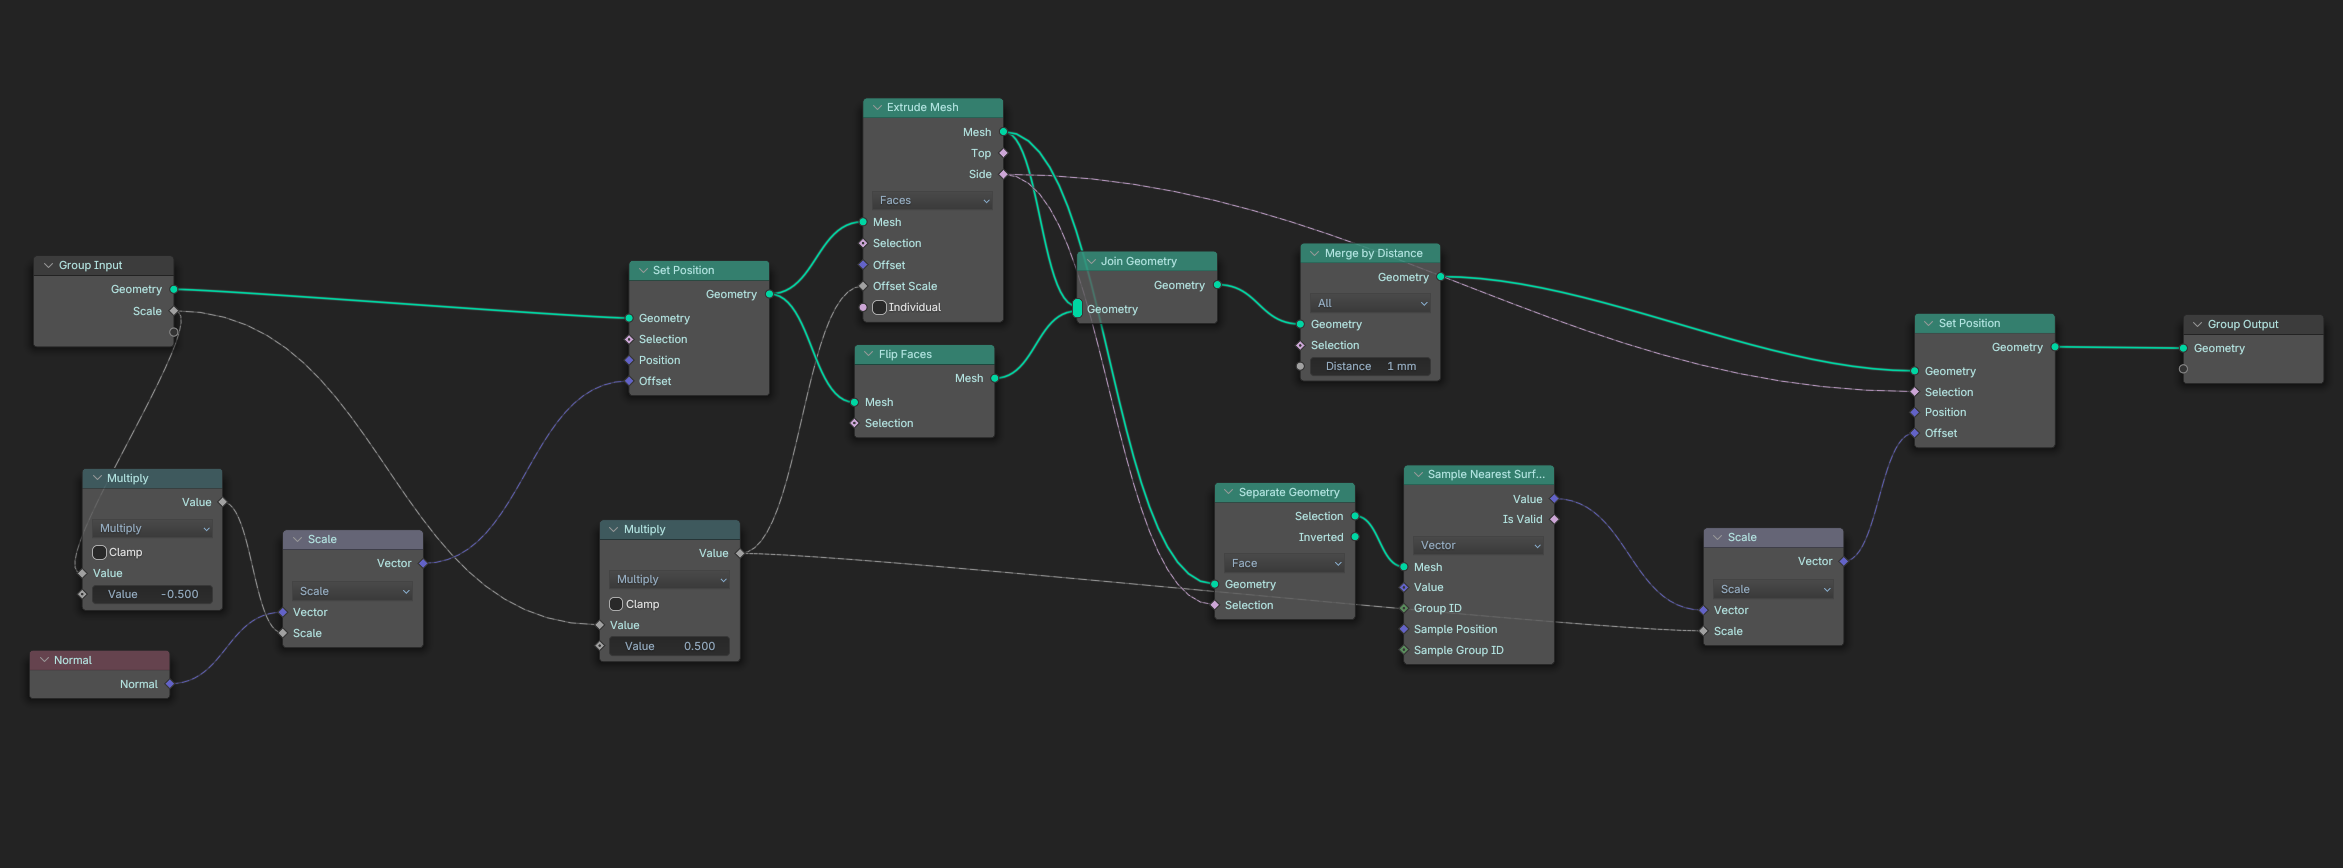
Task: Click the Geometry input socket of Group Output
Action: [x=2184, y=349]
